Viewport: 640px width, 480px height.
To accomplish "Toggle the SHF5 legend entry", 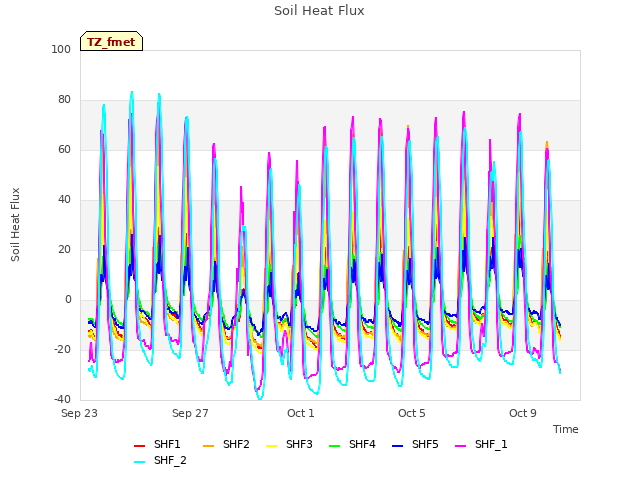I will (x=415, y=444).
